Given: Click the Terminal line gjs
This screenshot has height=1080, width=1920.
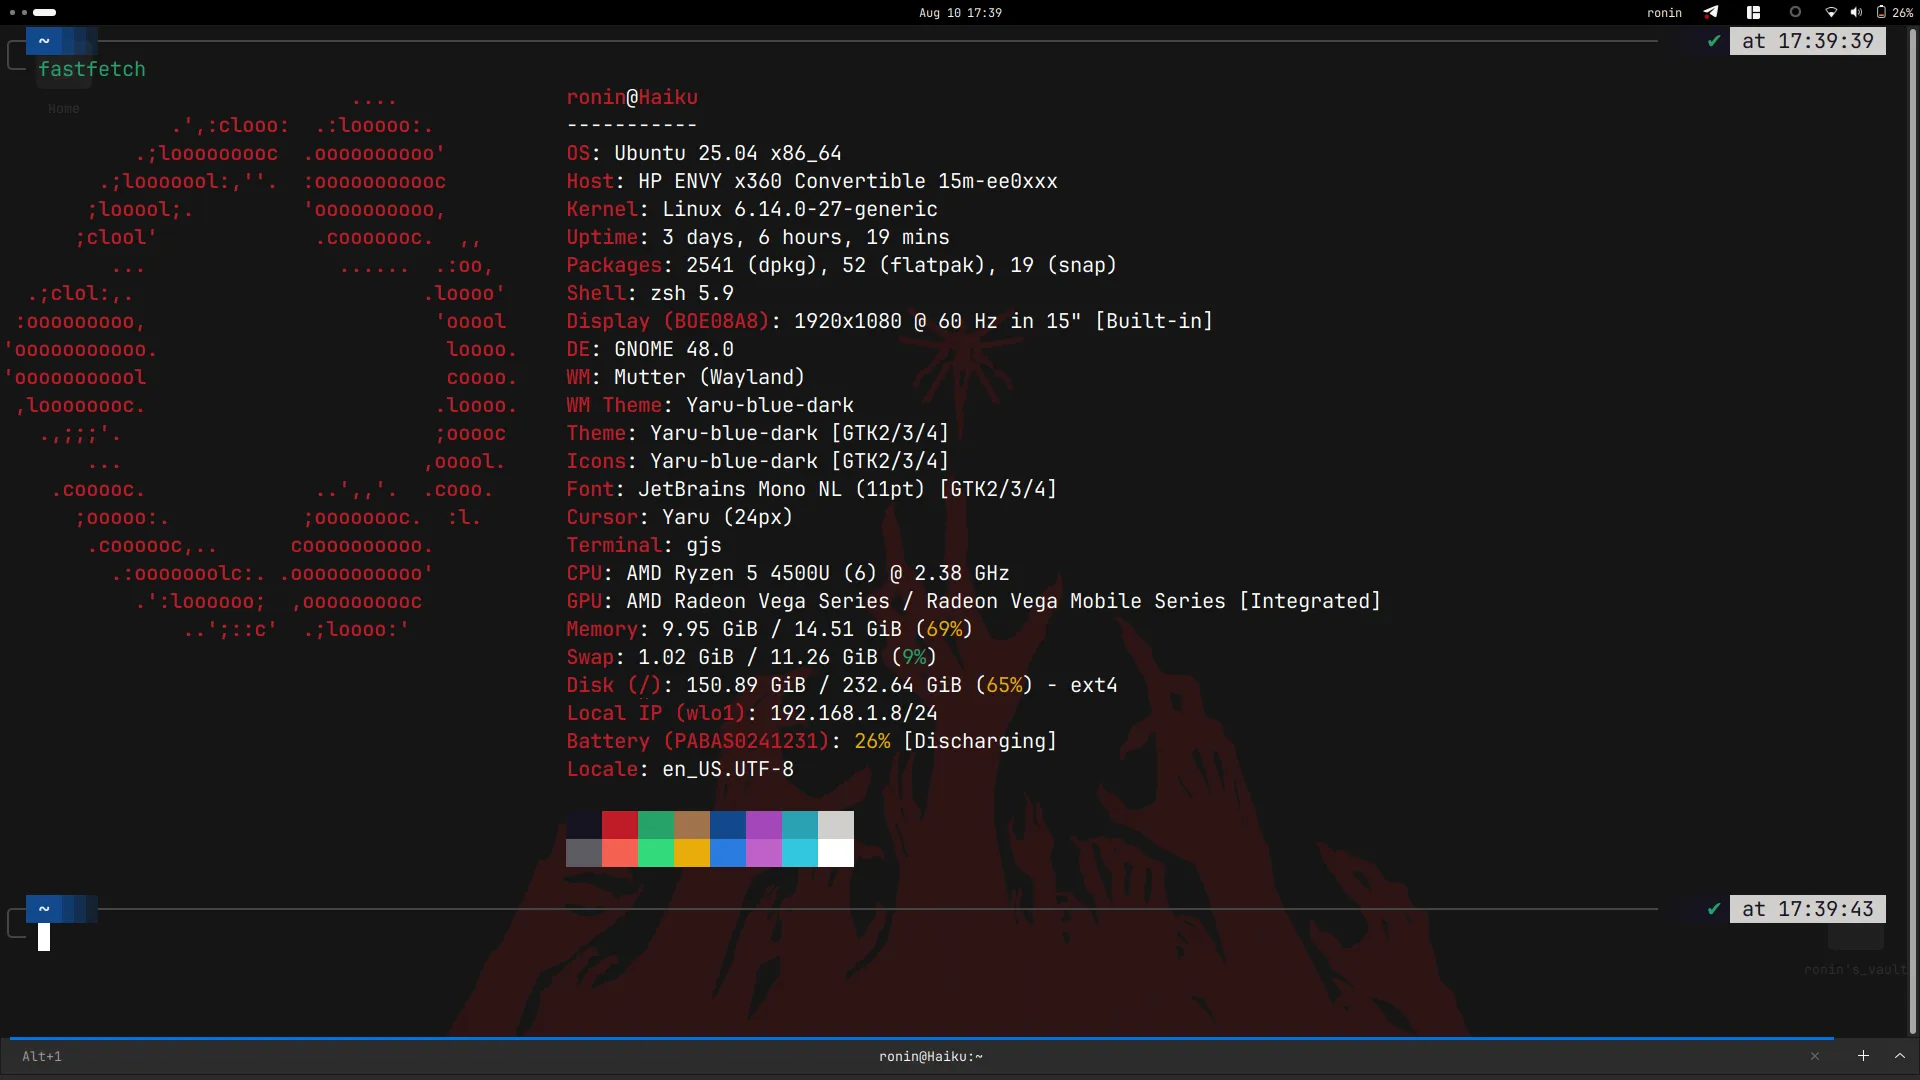Looking at the screenshot, I should click(644, 545).
